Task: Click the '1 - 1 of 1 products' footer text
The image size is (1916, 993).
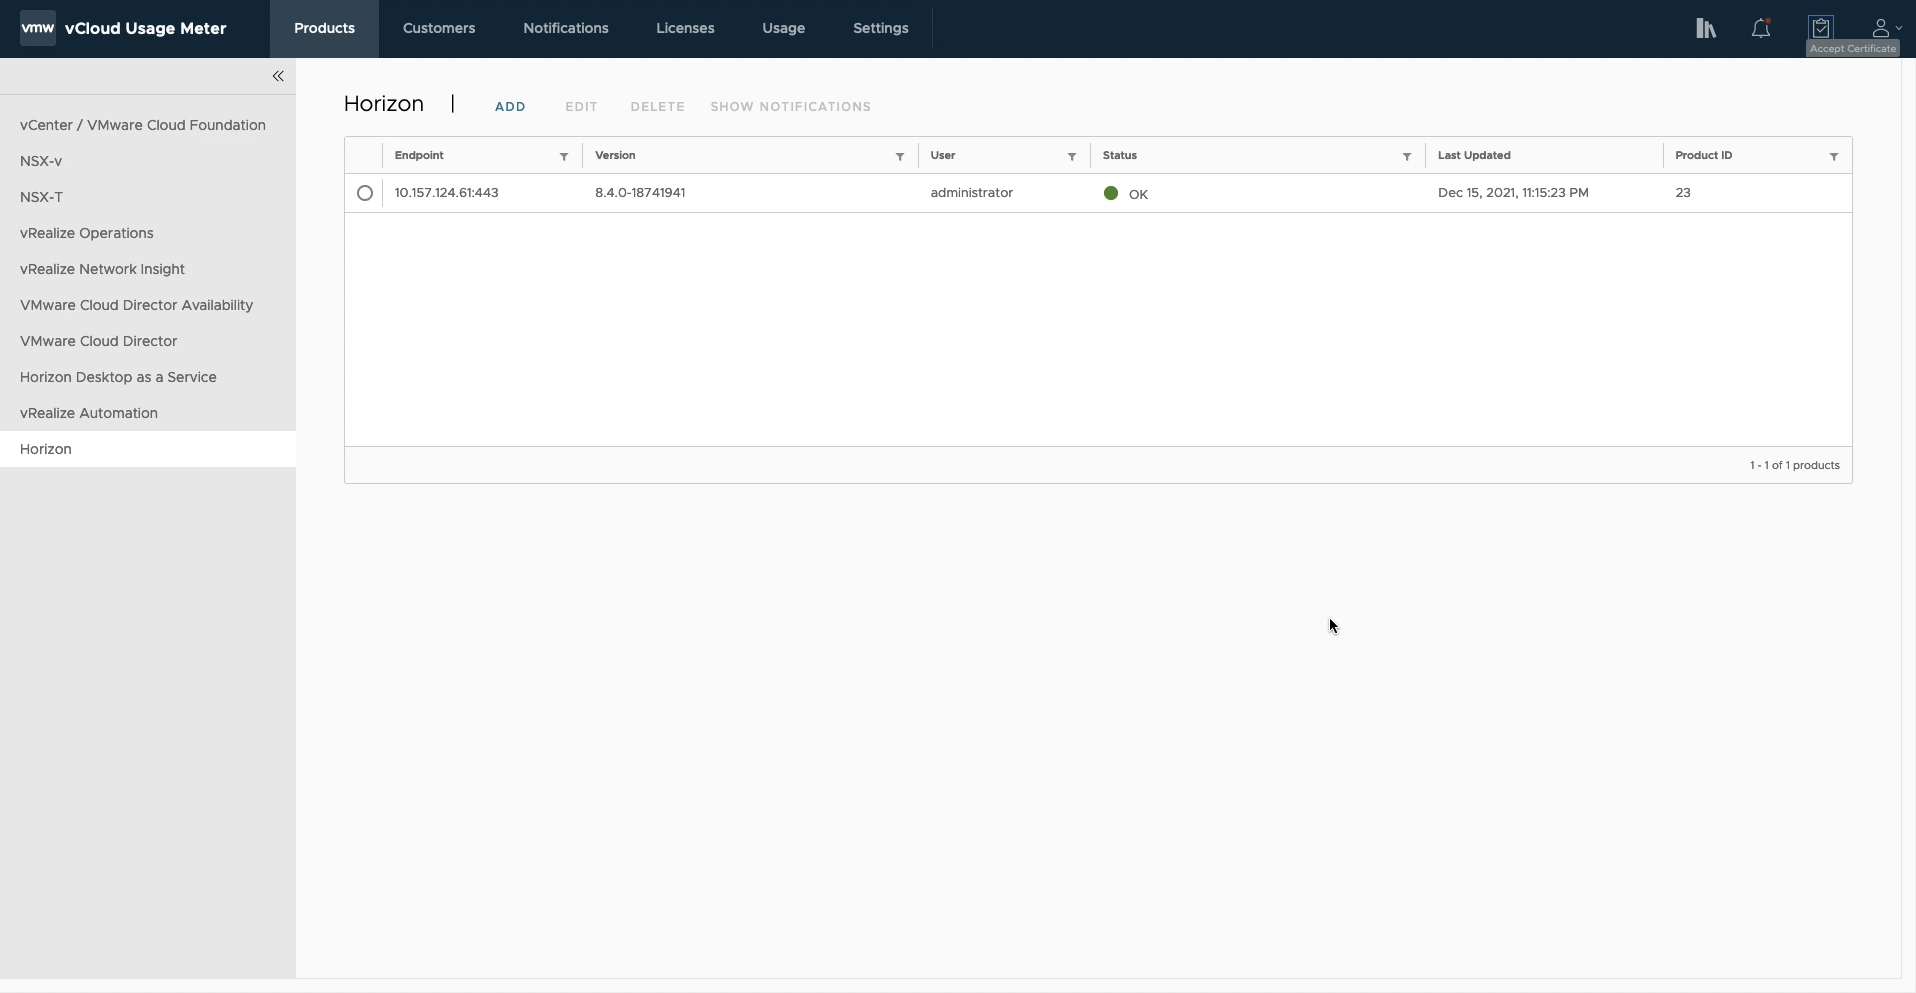Action: (x=1795, y=465)
